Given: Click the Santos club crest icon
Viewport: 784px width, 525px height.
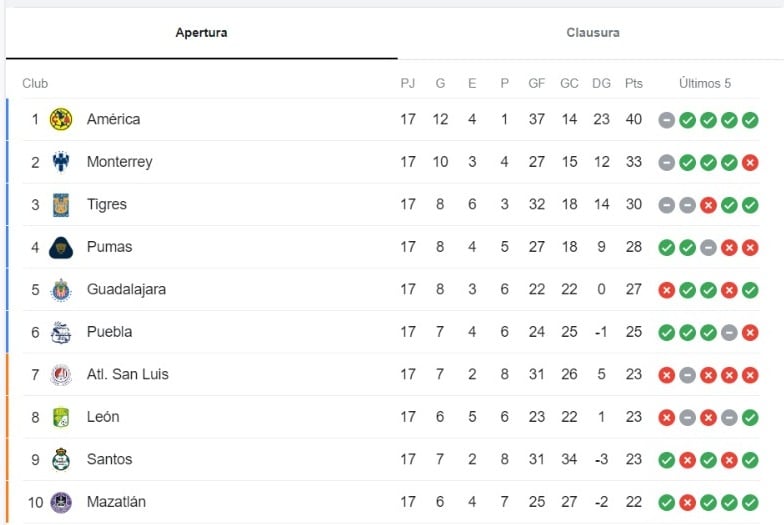Looking at the screenshot, I should [x=61, y=459].
